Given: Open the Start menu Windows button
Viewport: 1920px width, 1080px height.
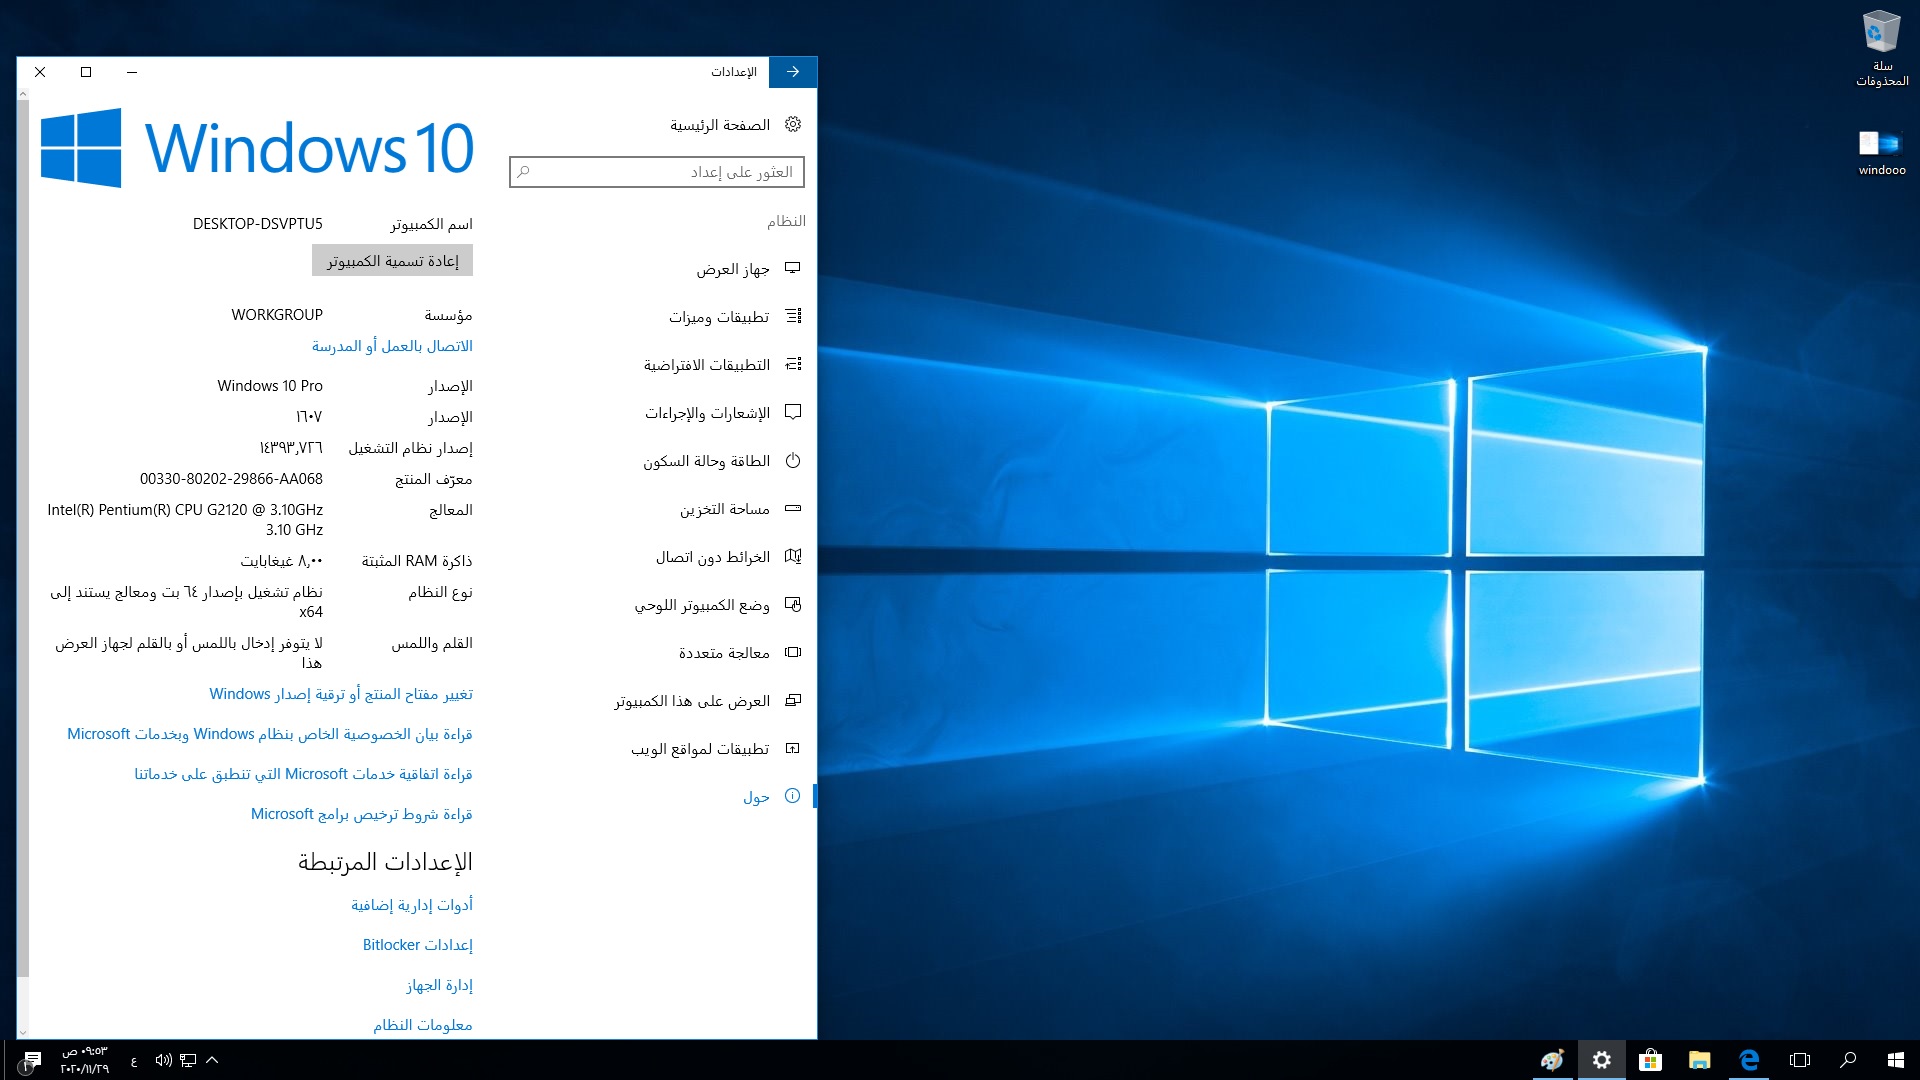Looking at the screenshot, I should (x=1896, y=1060).
